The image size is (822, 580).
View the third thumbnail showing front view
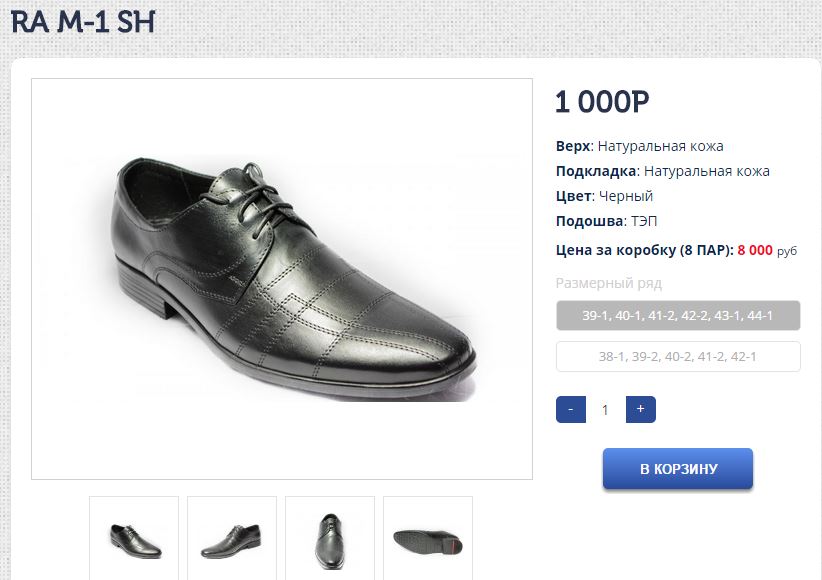pos(330,538)
